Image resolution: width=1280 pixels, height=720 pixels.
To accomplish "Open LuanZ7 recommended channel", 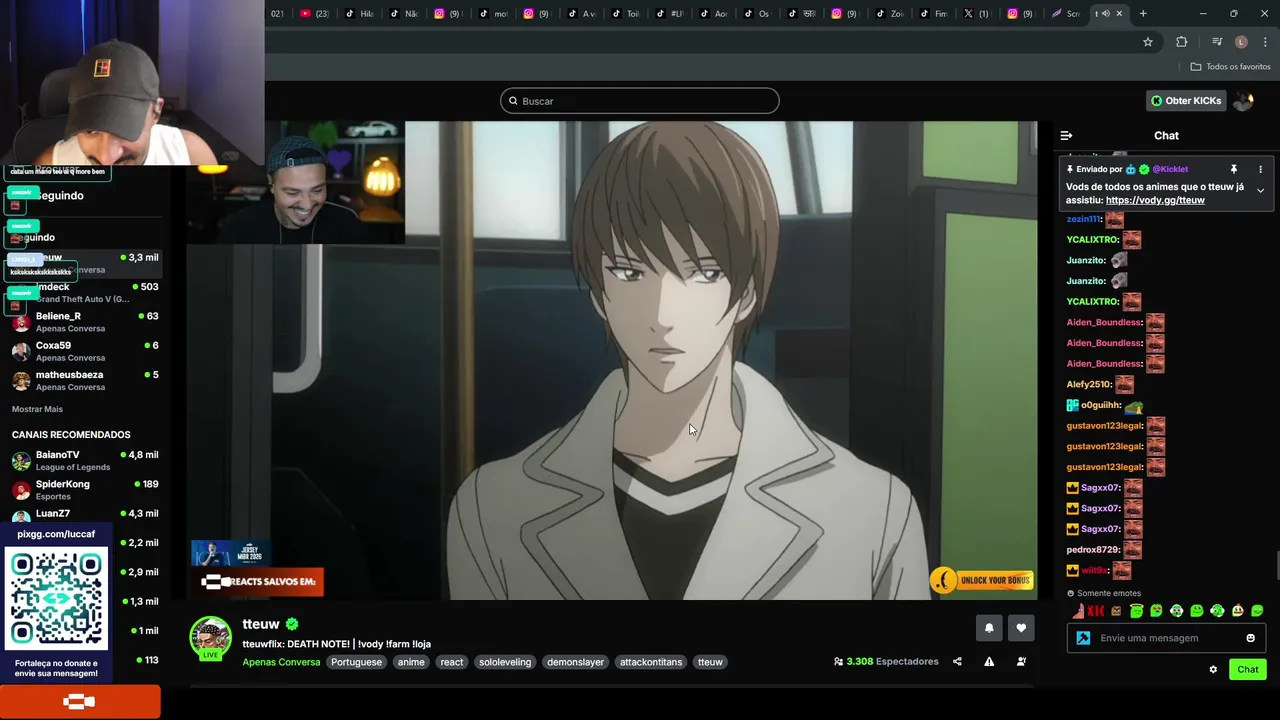I will coord(85,514).
